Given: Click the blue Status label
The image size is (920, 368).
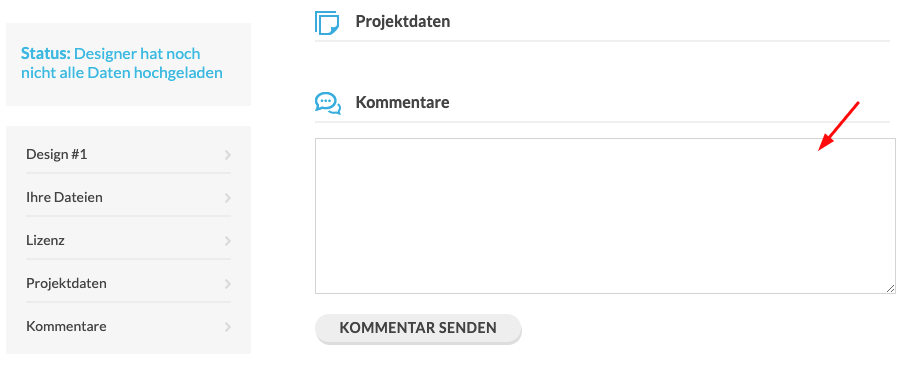Looking at the screenshot, I should coord(46,53).
